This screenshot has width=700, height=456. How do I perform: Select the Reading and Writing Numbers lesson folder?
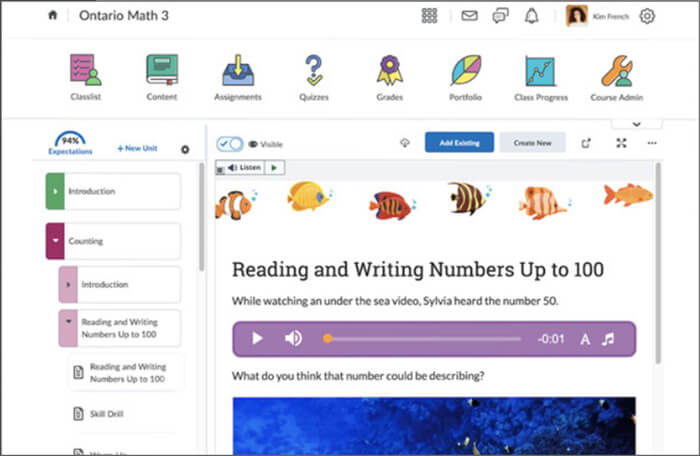click(x=120, y=328)
